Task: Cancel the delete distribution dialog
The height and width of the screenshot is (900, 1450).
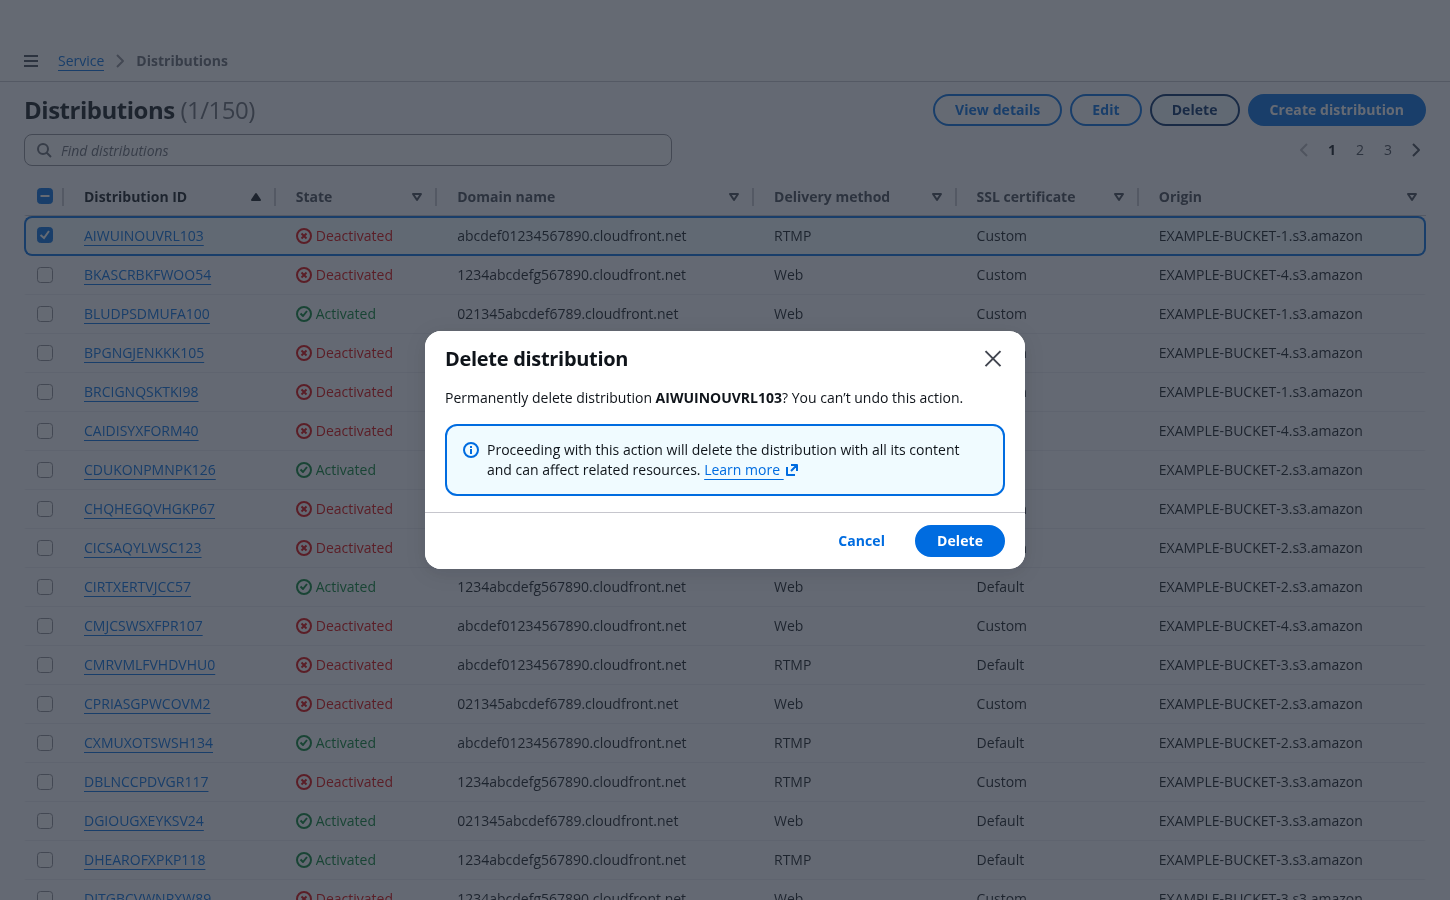Action: pyautogui.click(x=861, y=541)
